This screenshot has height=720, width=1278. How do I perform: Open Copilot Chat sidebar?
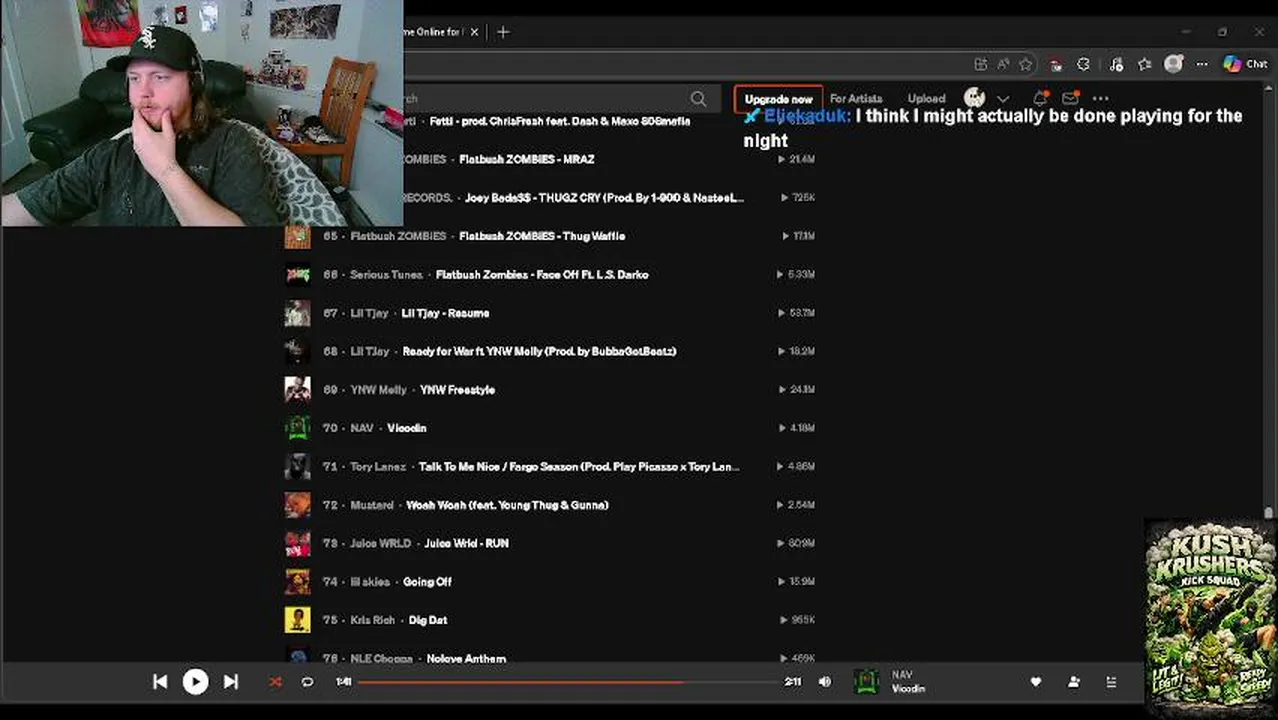coord(1245,64)
